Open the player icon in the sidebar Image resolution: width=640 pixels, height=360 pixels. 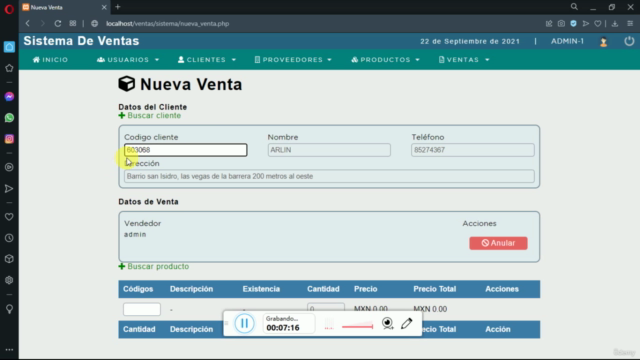click(9, 167)
